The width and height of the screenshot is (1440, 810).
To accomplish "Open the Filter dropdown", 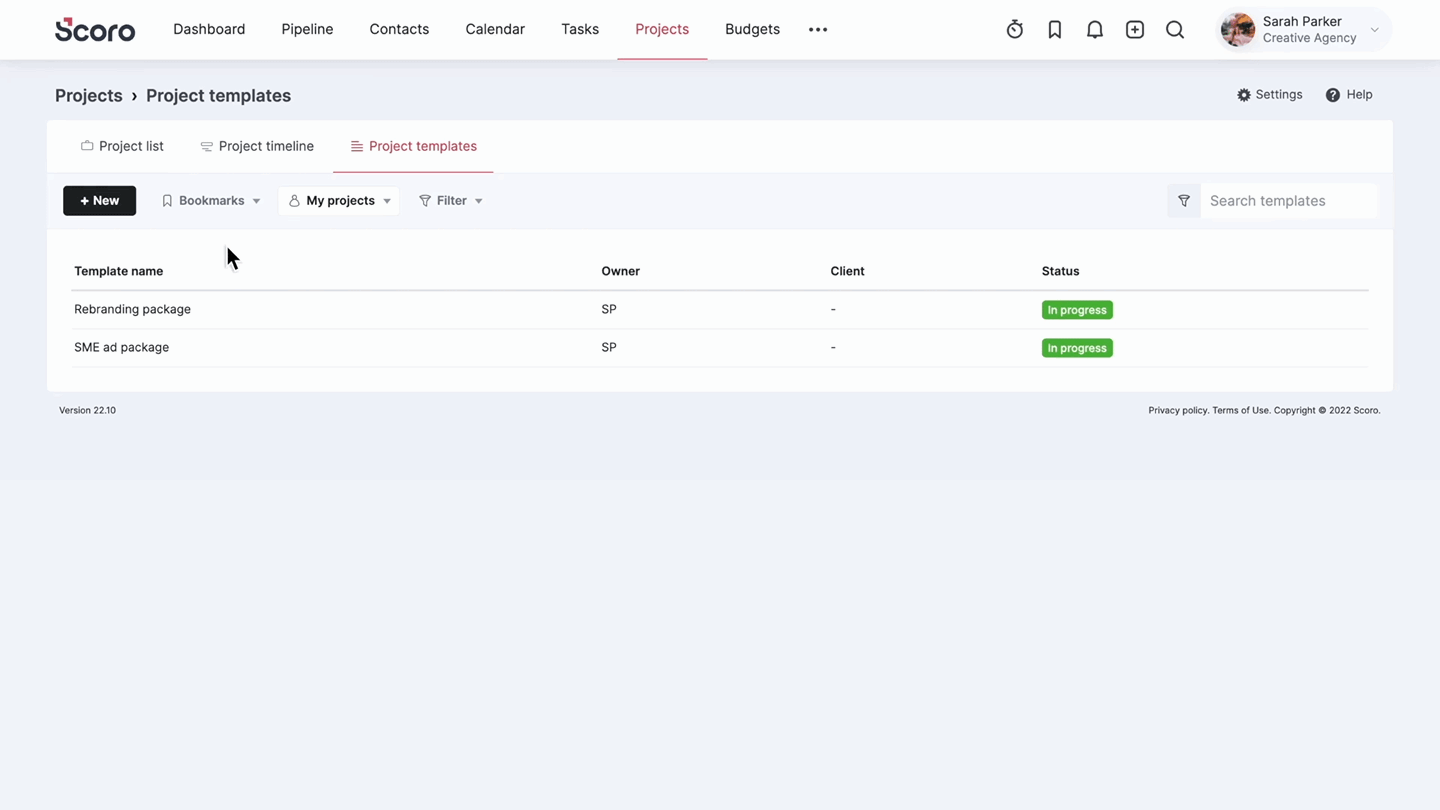I will pos(451,201).
